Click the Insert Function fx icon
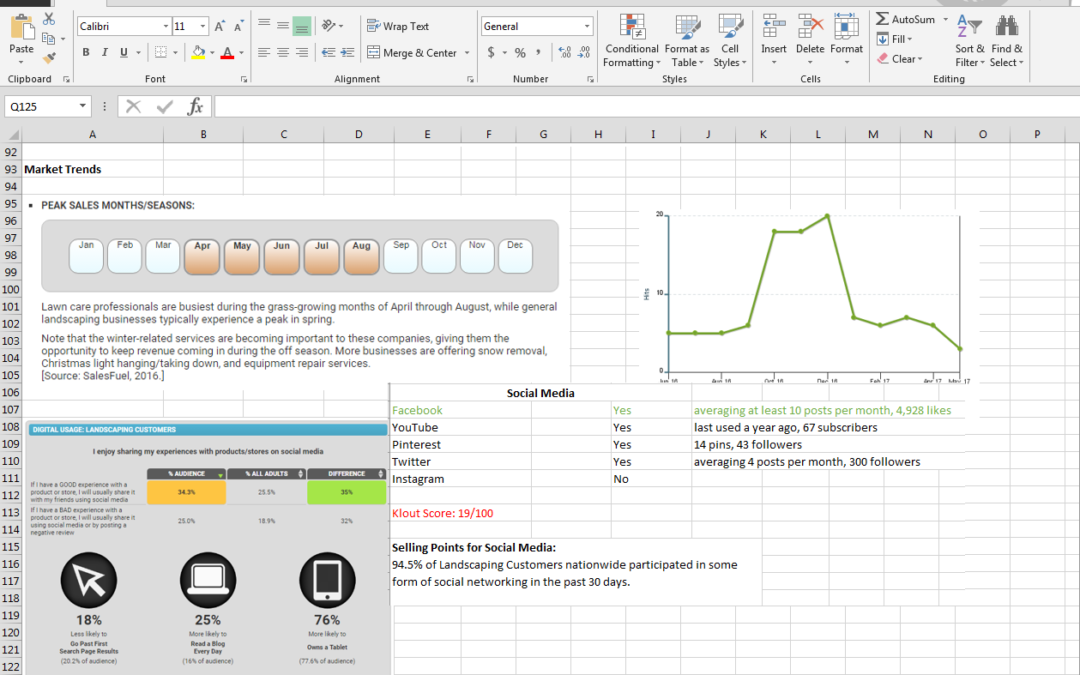Screen dimensions: 1080x675 click(195, 106)
